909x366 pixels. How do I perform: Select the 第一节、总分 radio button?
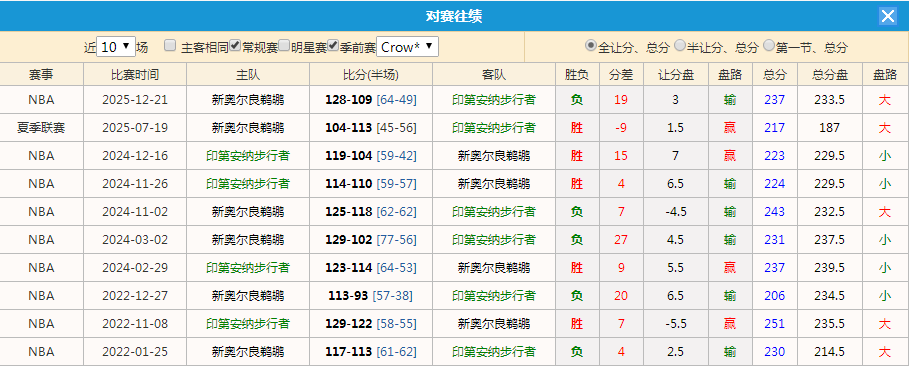[769, 45]
